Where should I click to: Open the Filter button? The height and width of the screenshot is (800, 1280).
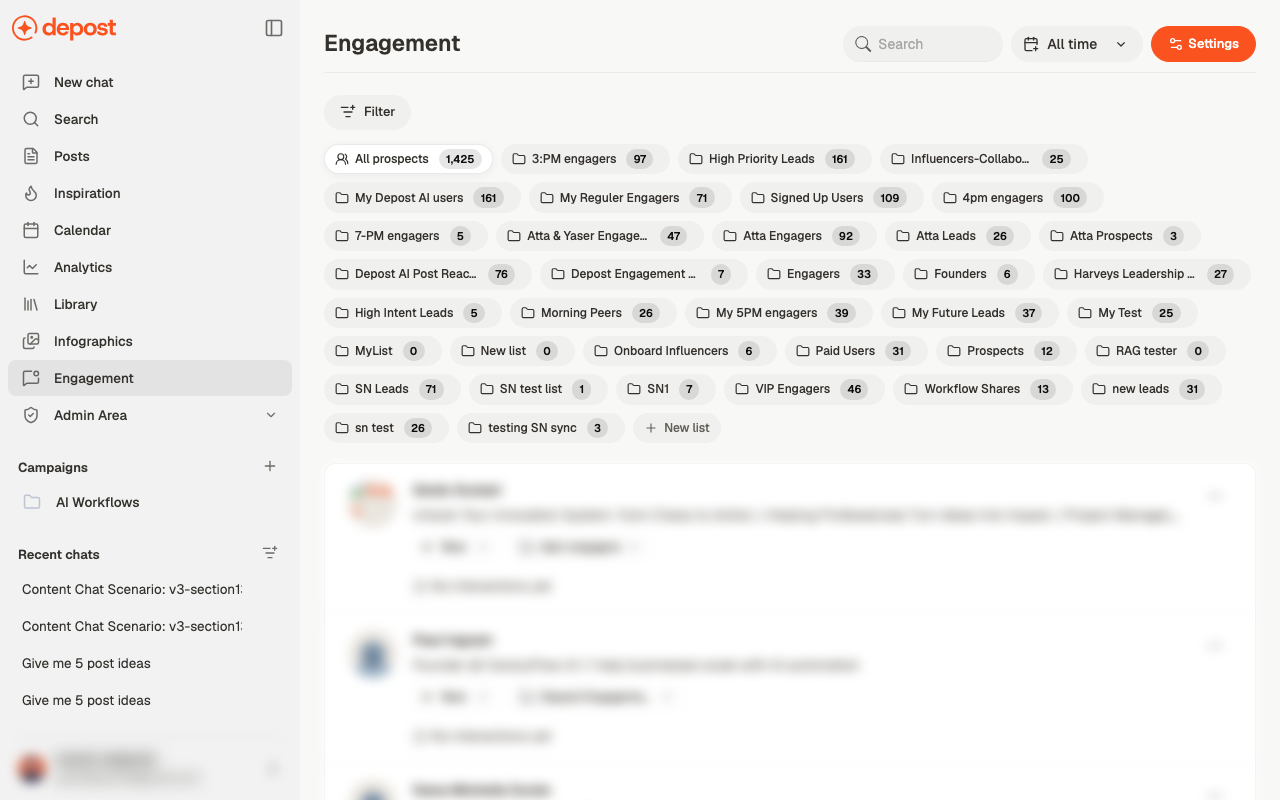point(367,112)
